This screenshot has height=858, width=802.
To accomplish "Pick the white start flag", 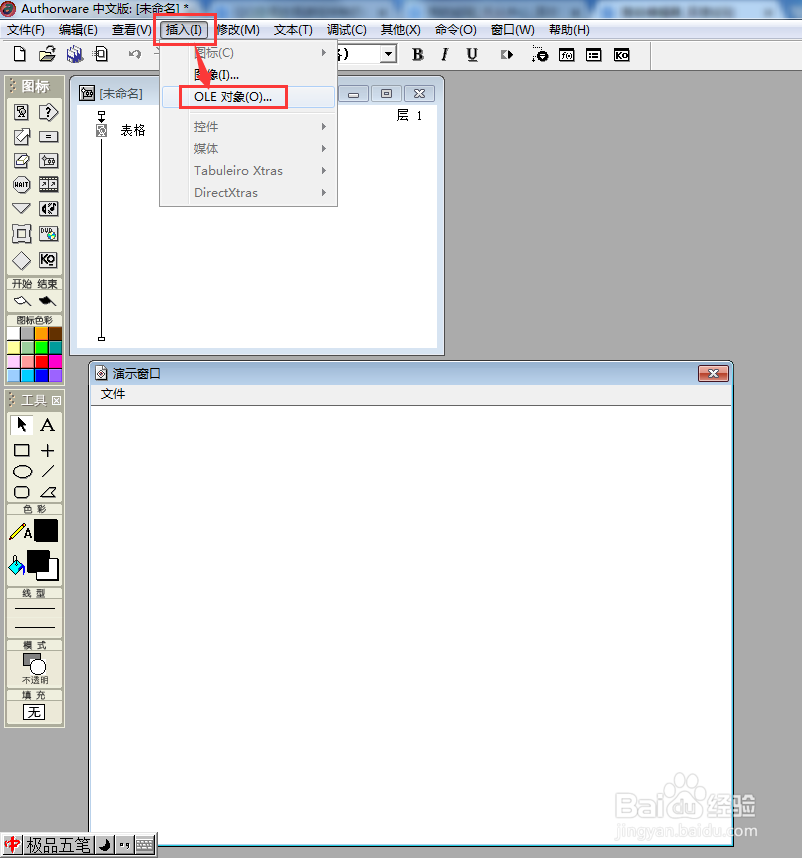I will tap(22, 300).
